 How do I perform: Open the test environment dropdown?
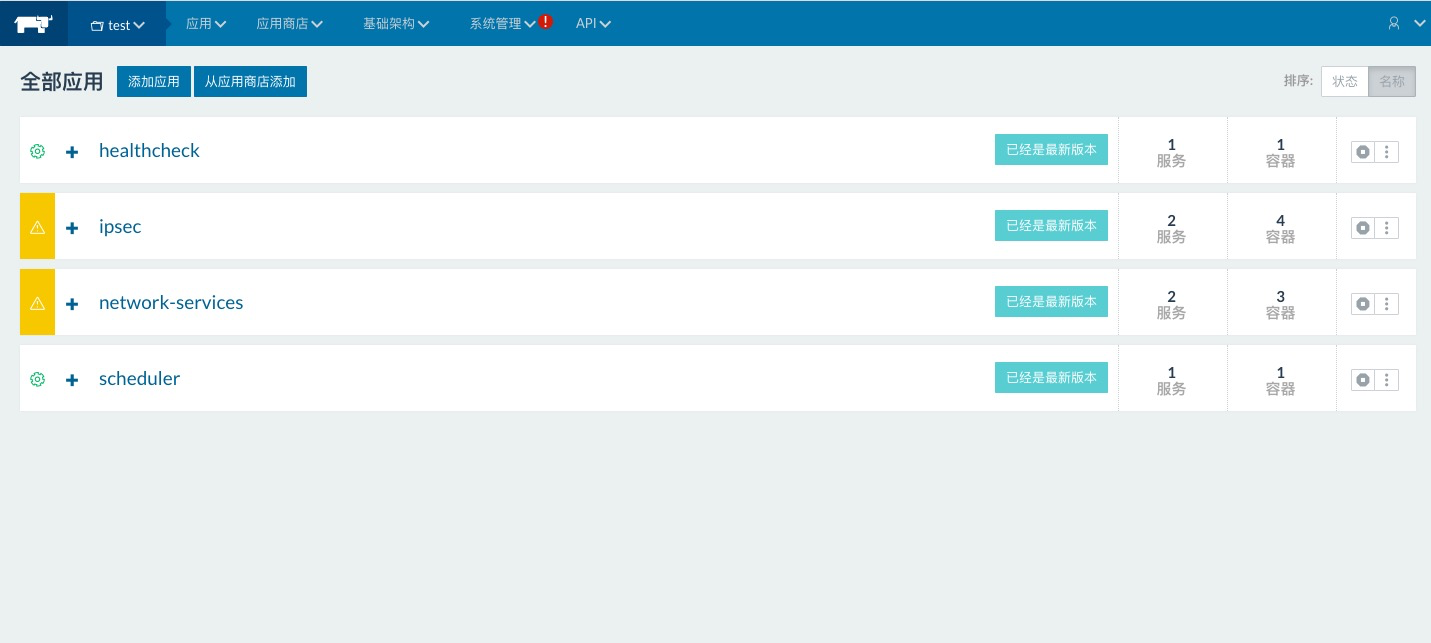118,25
